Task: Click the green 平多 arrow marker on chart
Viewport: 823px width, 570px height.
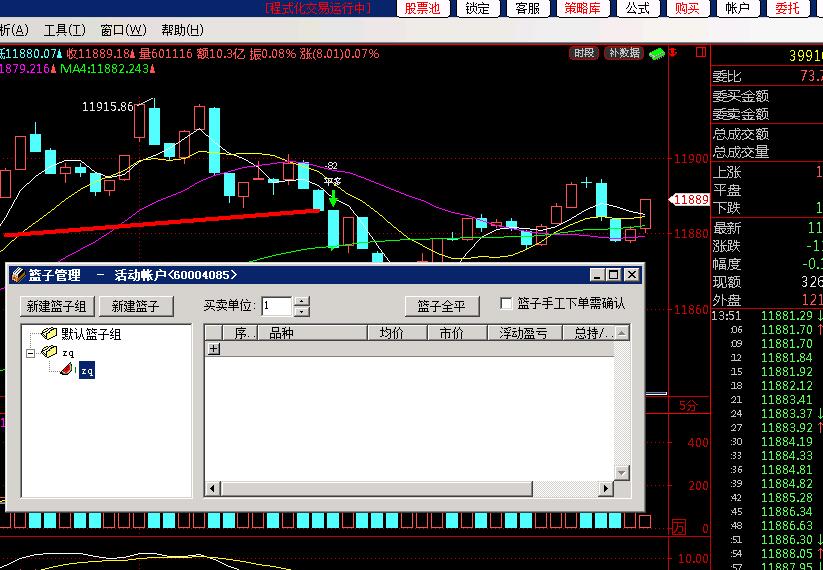Action: tap(333, 198)
